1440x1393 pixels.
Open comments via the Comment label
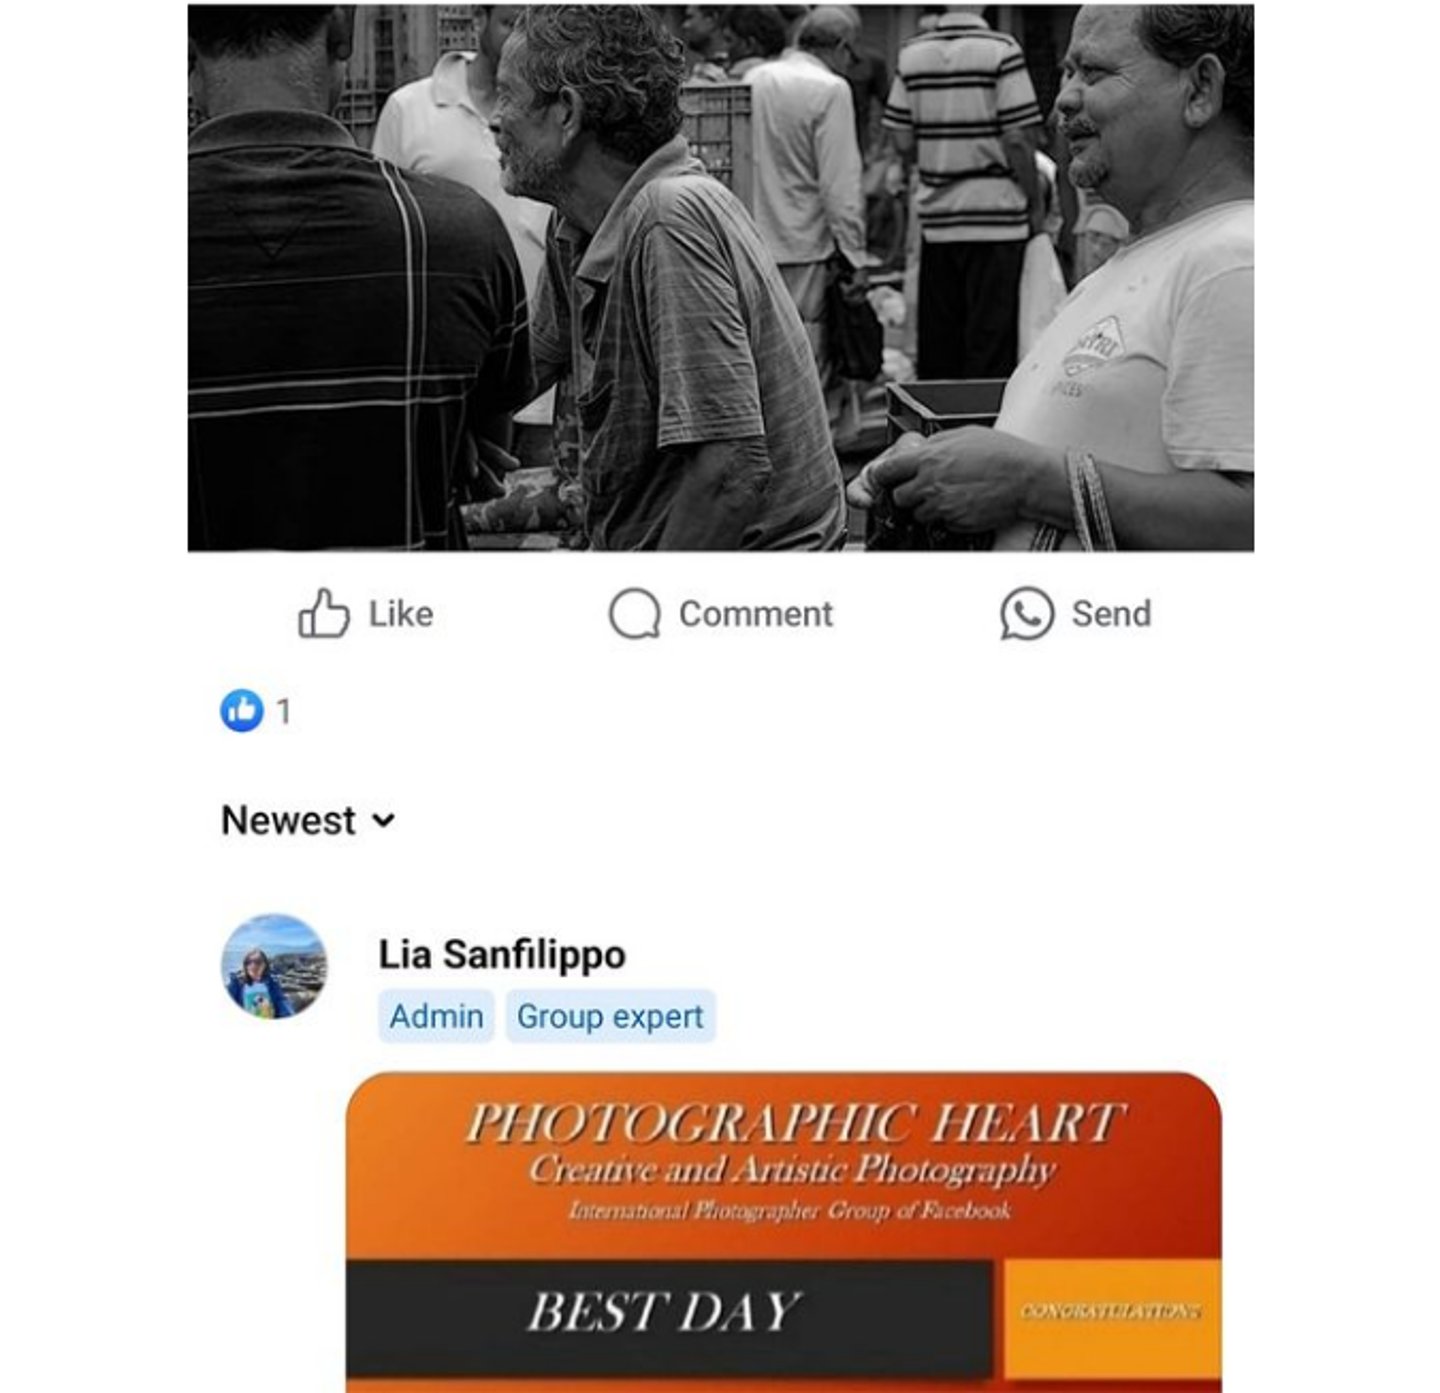(x=755, y=614)
